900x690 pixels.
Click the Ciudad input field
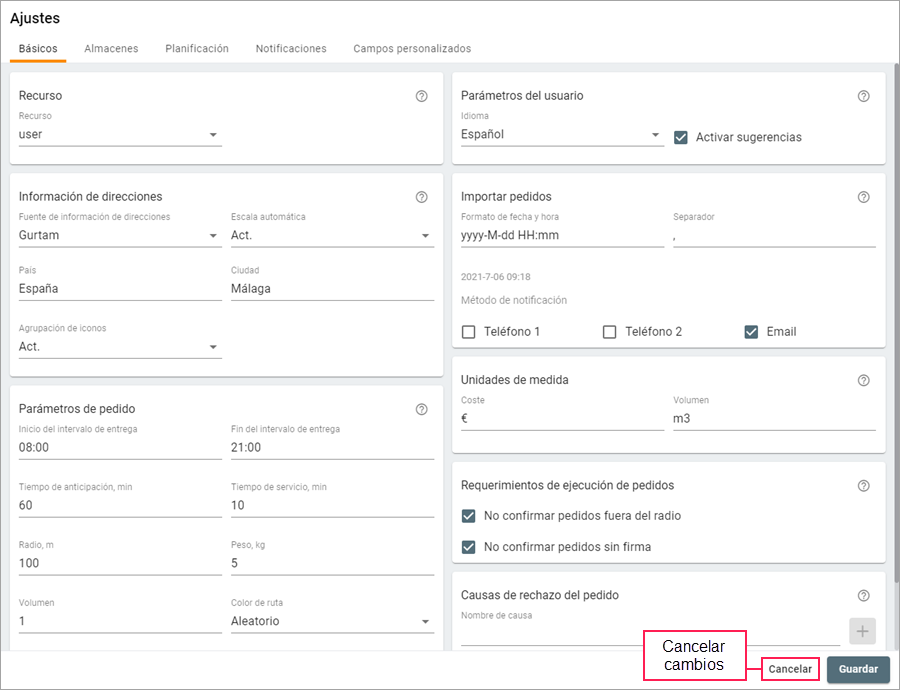coord(332,288)
